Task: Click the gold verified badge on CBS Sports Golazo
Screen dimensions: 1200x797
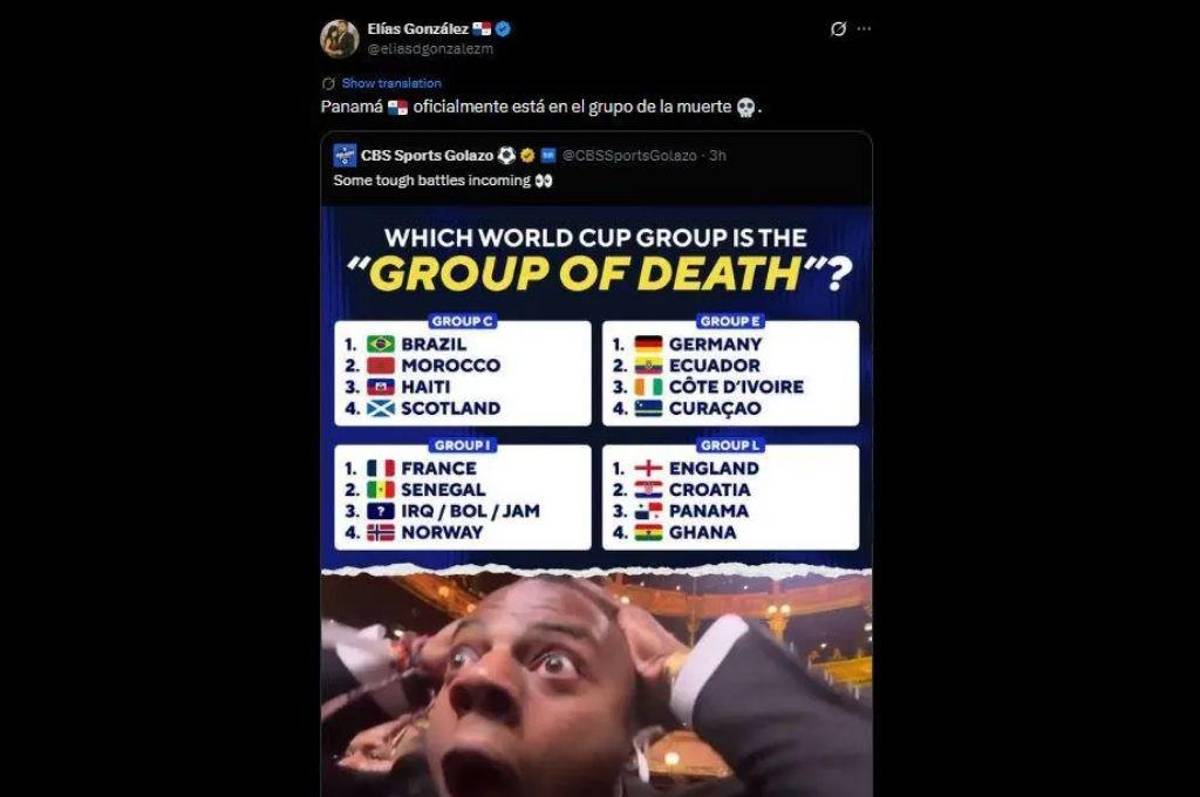Action: tap(526, 155)
